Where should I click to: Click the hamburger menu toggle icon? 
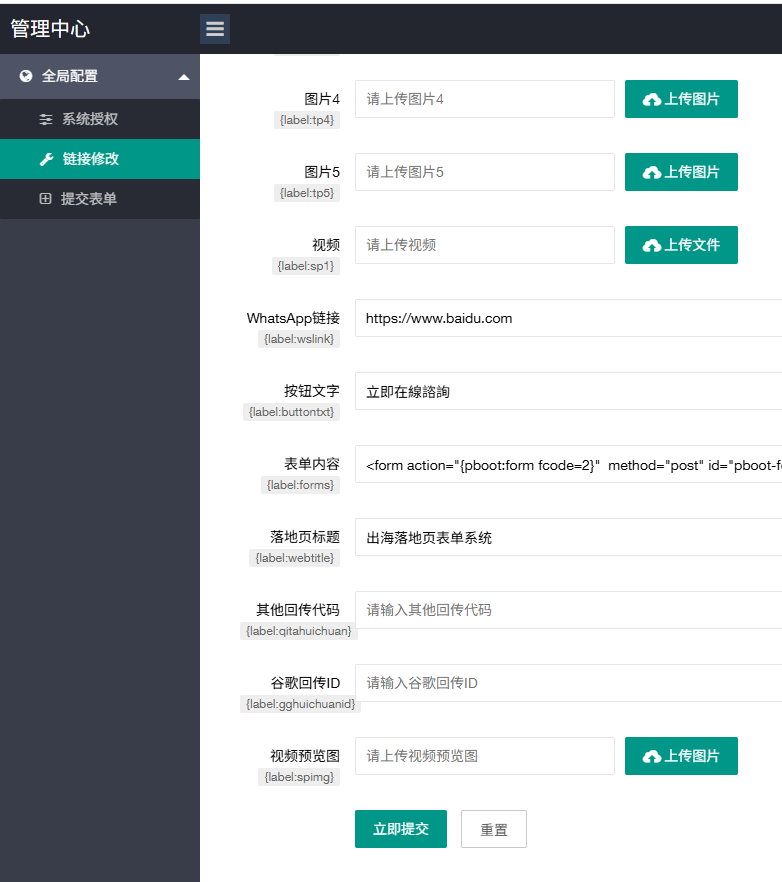click(x=215, y=29)
